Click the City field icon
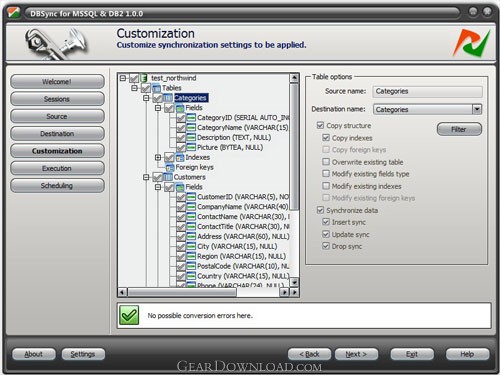Viewport: 500px width, 375px height. point(191,246)
